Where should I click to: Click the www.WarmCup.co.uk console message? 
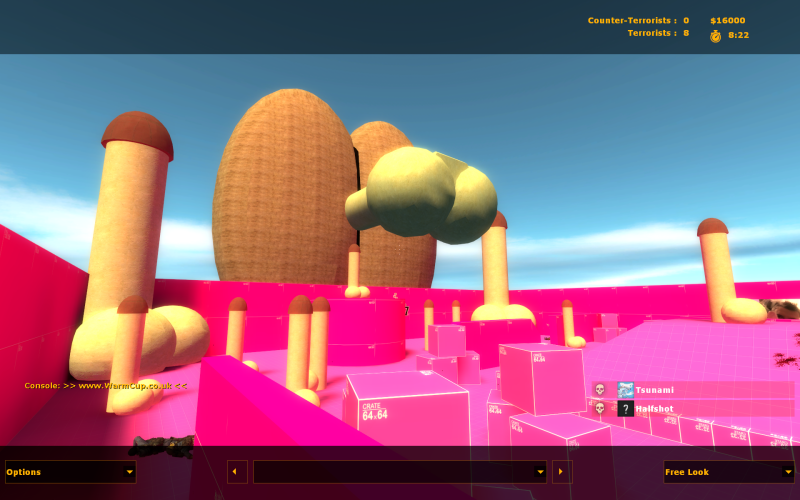pyautogui.click(x=106, y=385)
